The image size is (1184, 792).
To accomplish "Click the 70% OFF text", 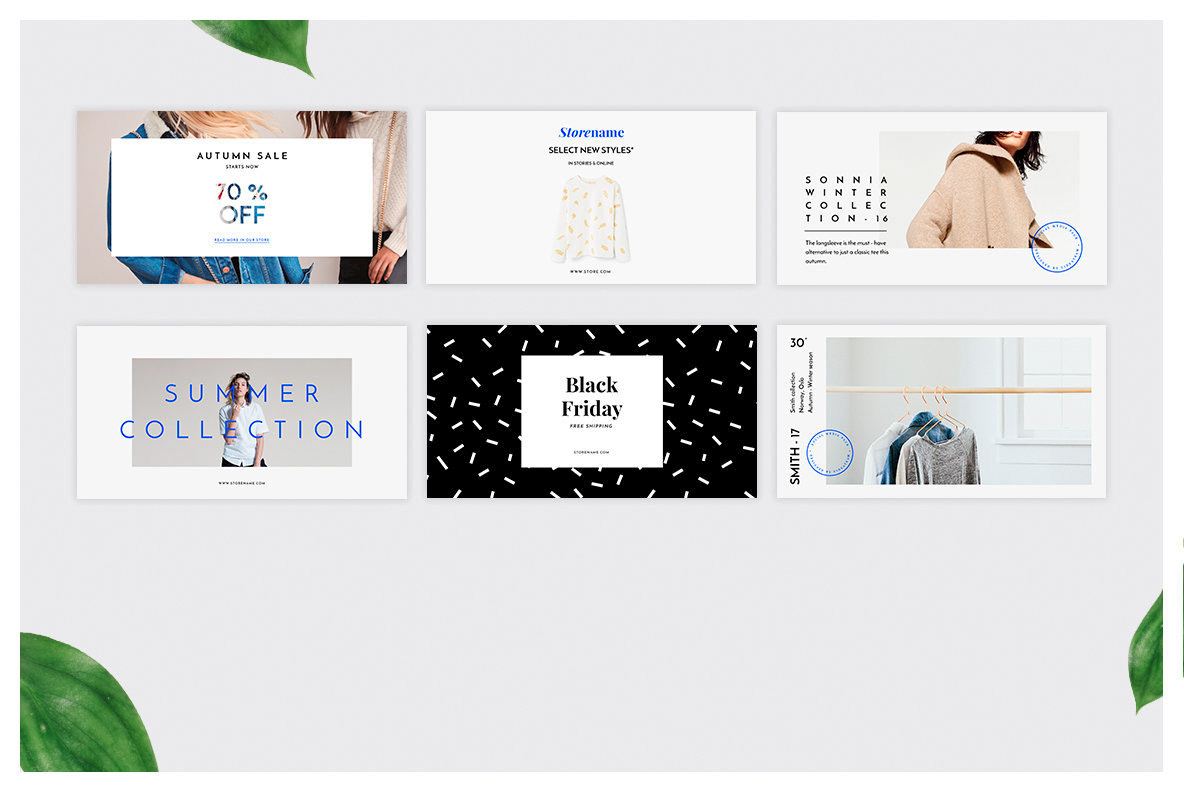I will (242, 203).
